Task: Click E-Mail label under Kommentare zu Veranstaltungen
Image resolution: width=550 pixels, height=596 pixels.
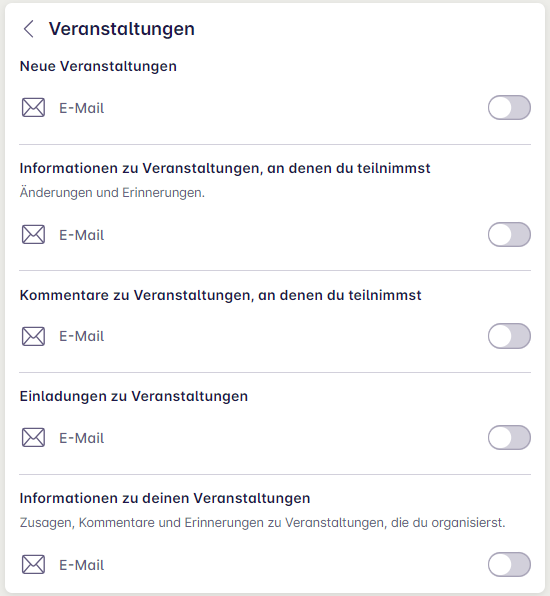Action: click(x=81, y=336)
